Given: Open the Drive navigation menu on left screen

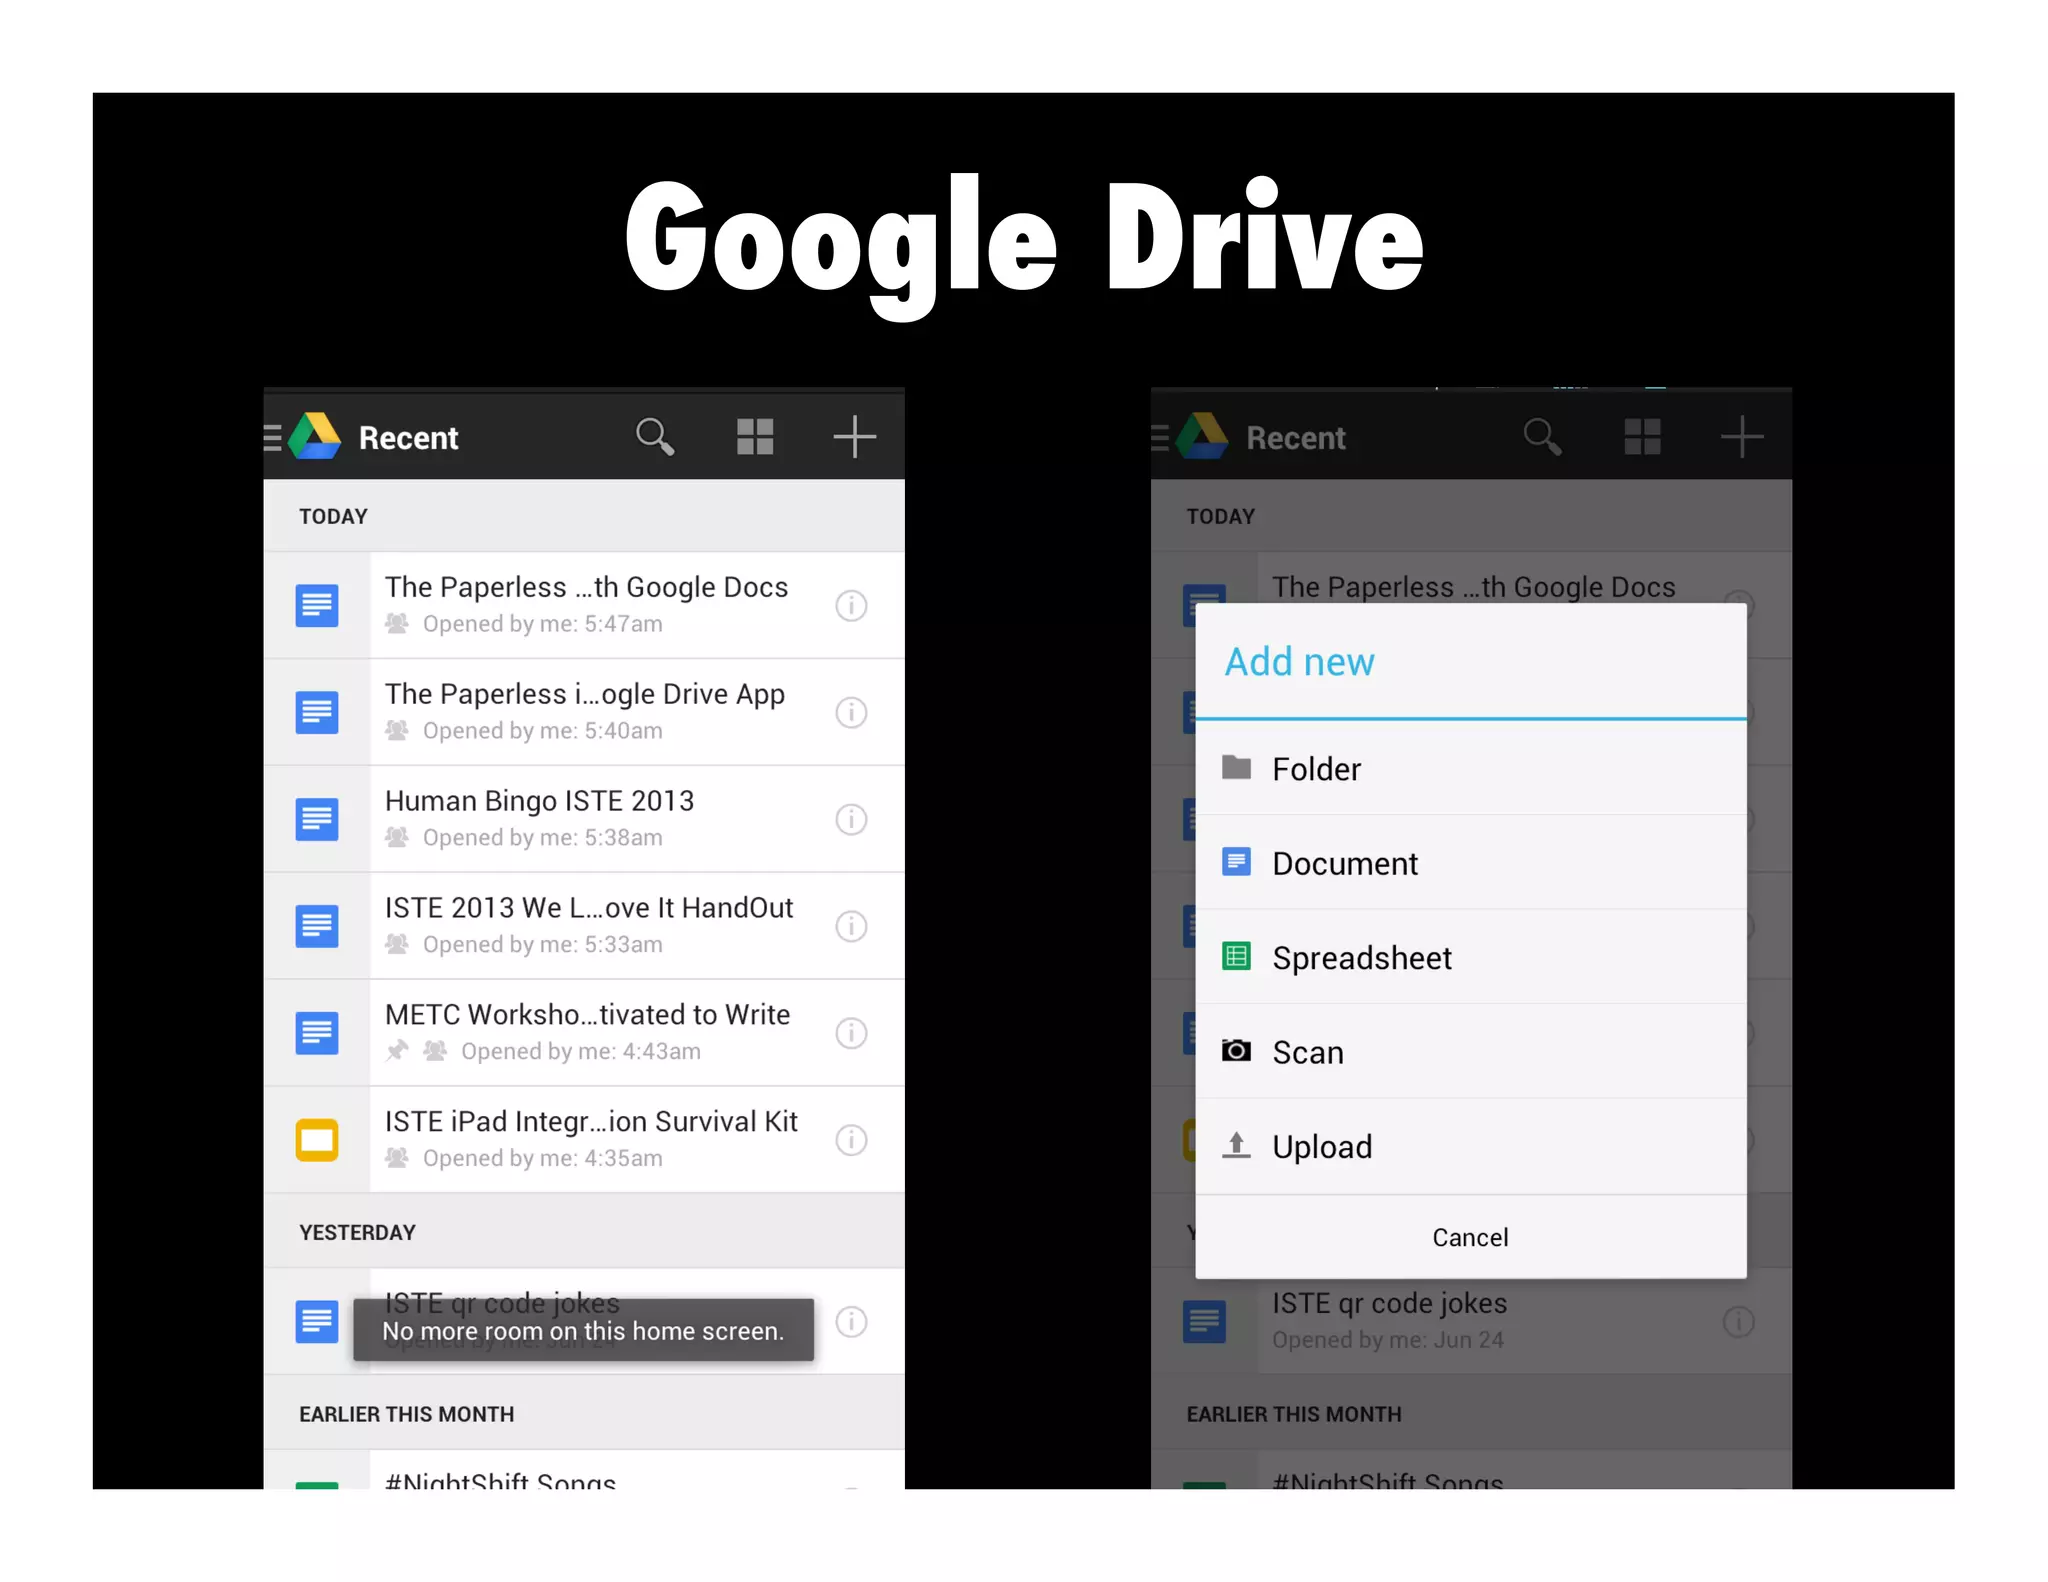Looking at the screenshot, I should click(x=273, y=438).
